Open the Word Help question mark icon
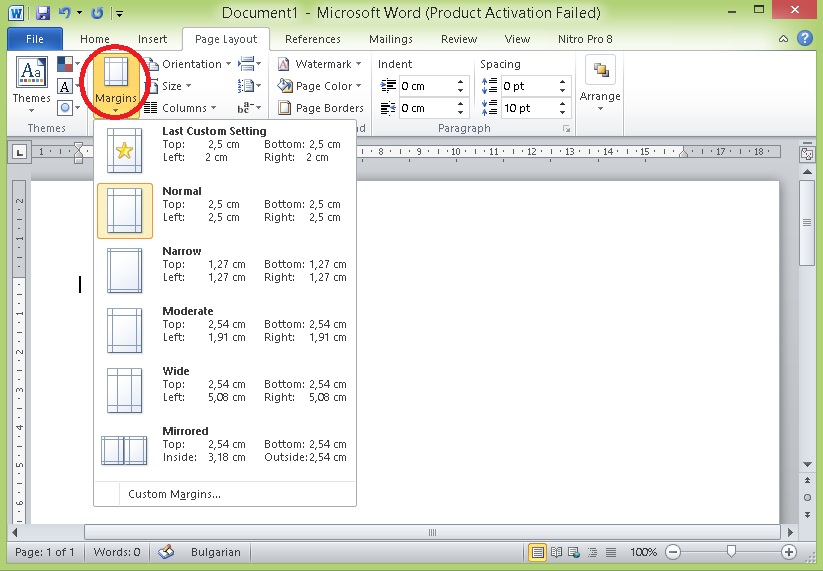Viewport: 823px width, 571px height. (x=805, y=39)
